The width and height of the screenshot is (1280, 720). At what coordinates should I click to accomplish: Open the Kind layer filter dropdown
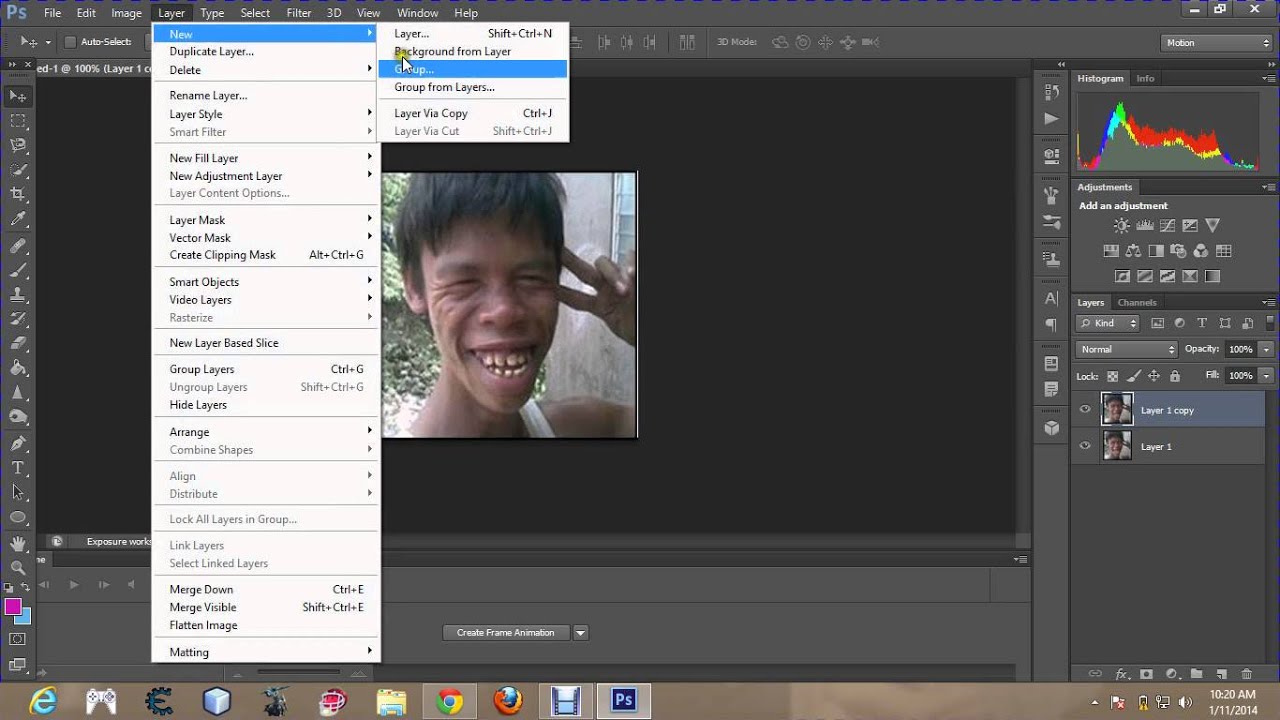point(1107,323)
